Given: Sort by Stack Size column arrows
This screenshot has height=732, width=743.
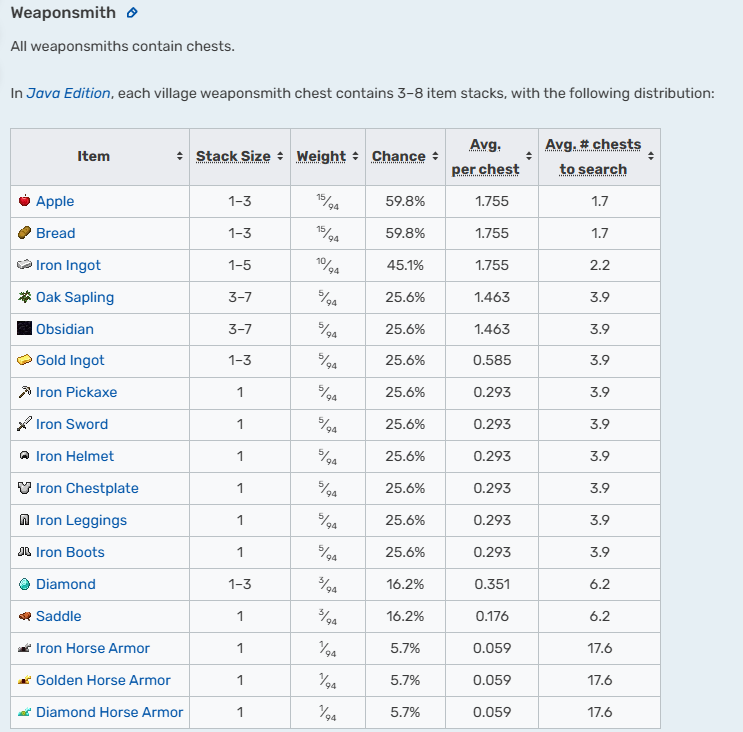Looking at the screenshot, I should (280, 157).
